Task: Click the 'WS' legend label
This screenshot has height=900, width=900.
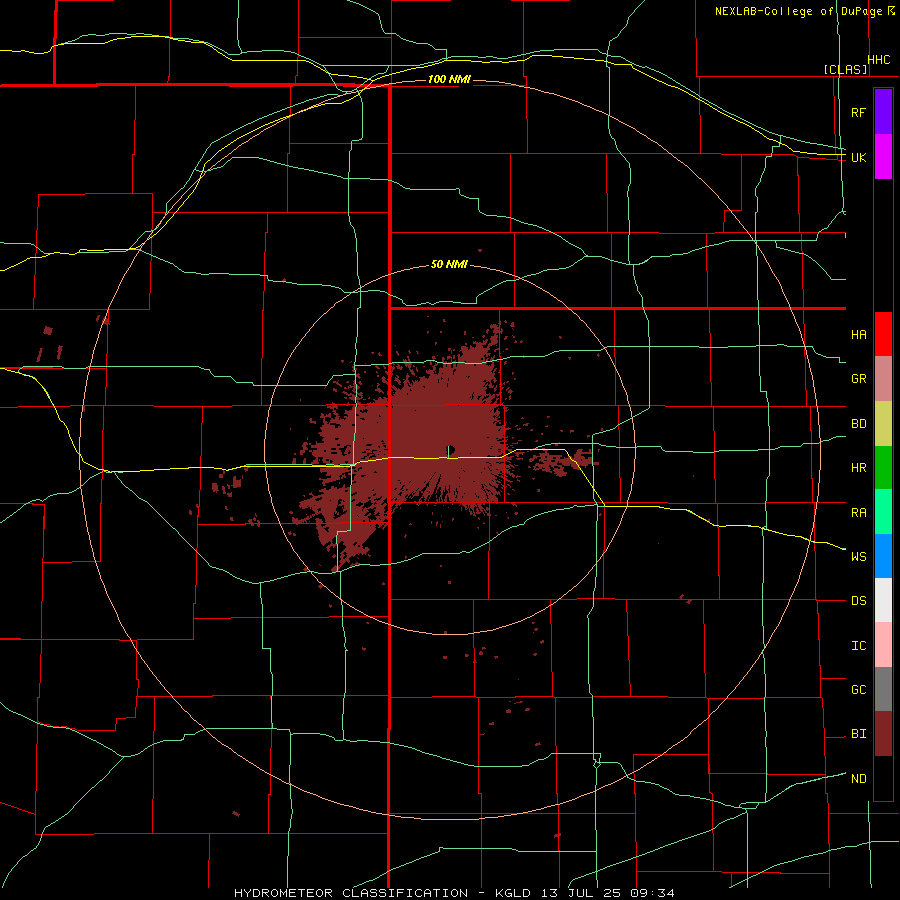Action: pyautogui.click(x=858, y=557)
